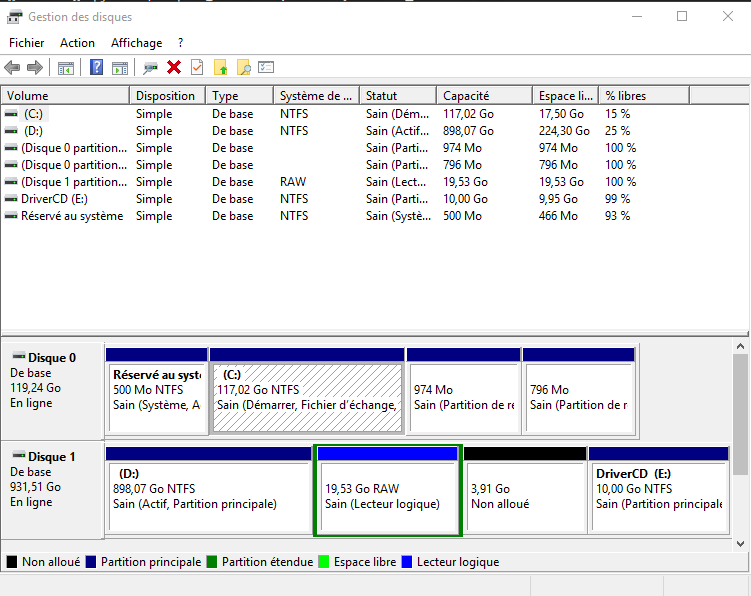Click the 10,00 Go capacity cell
This screenshot has width=751, height=596.
[x=465, y=199]
